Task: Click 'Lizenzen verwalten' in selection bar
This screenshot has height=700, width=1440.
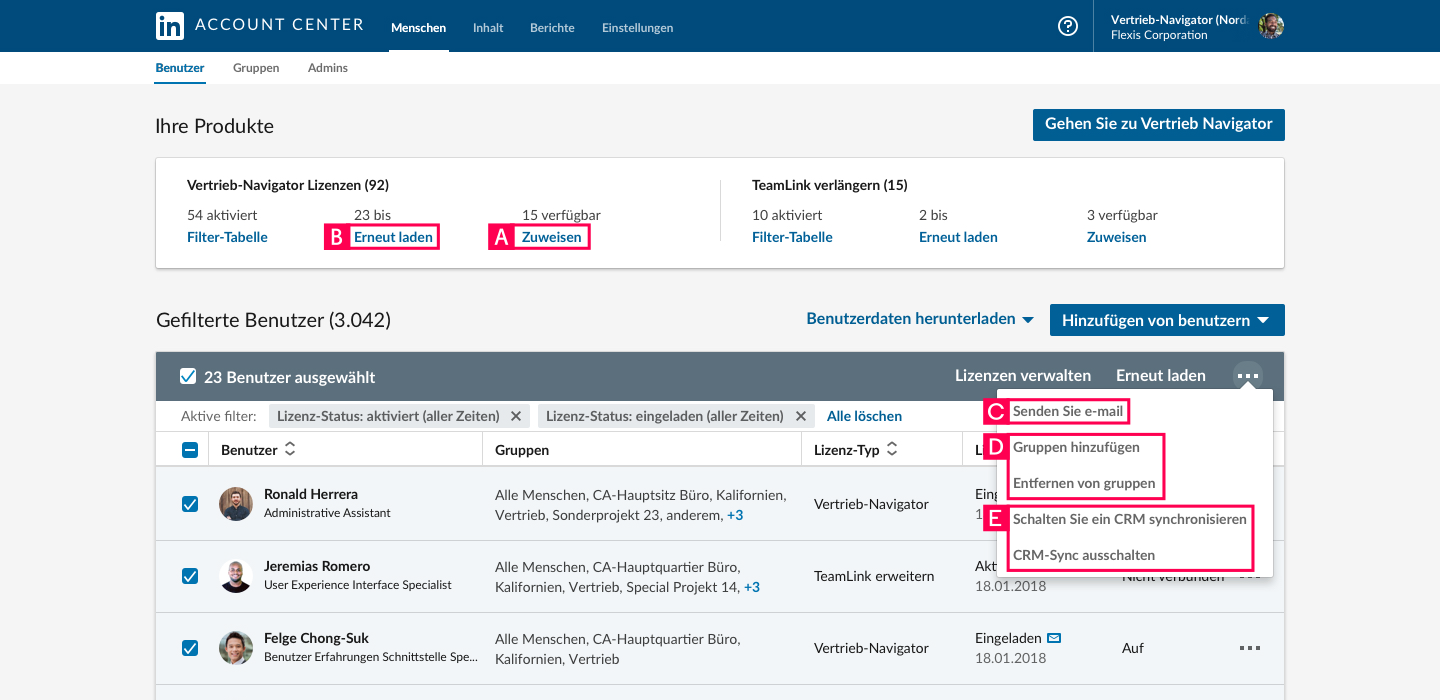Action: (x=1023, y=376)
